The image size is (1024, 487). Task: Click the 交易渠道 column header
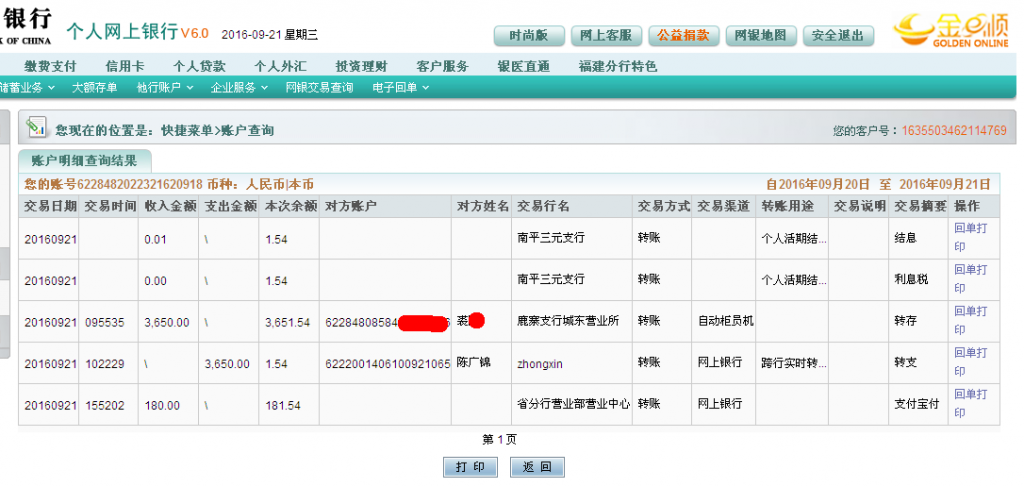[724, 206]
